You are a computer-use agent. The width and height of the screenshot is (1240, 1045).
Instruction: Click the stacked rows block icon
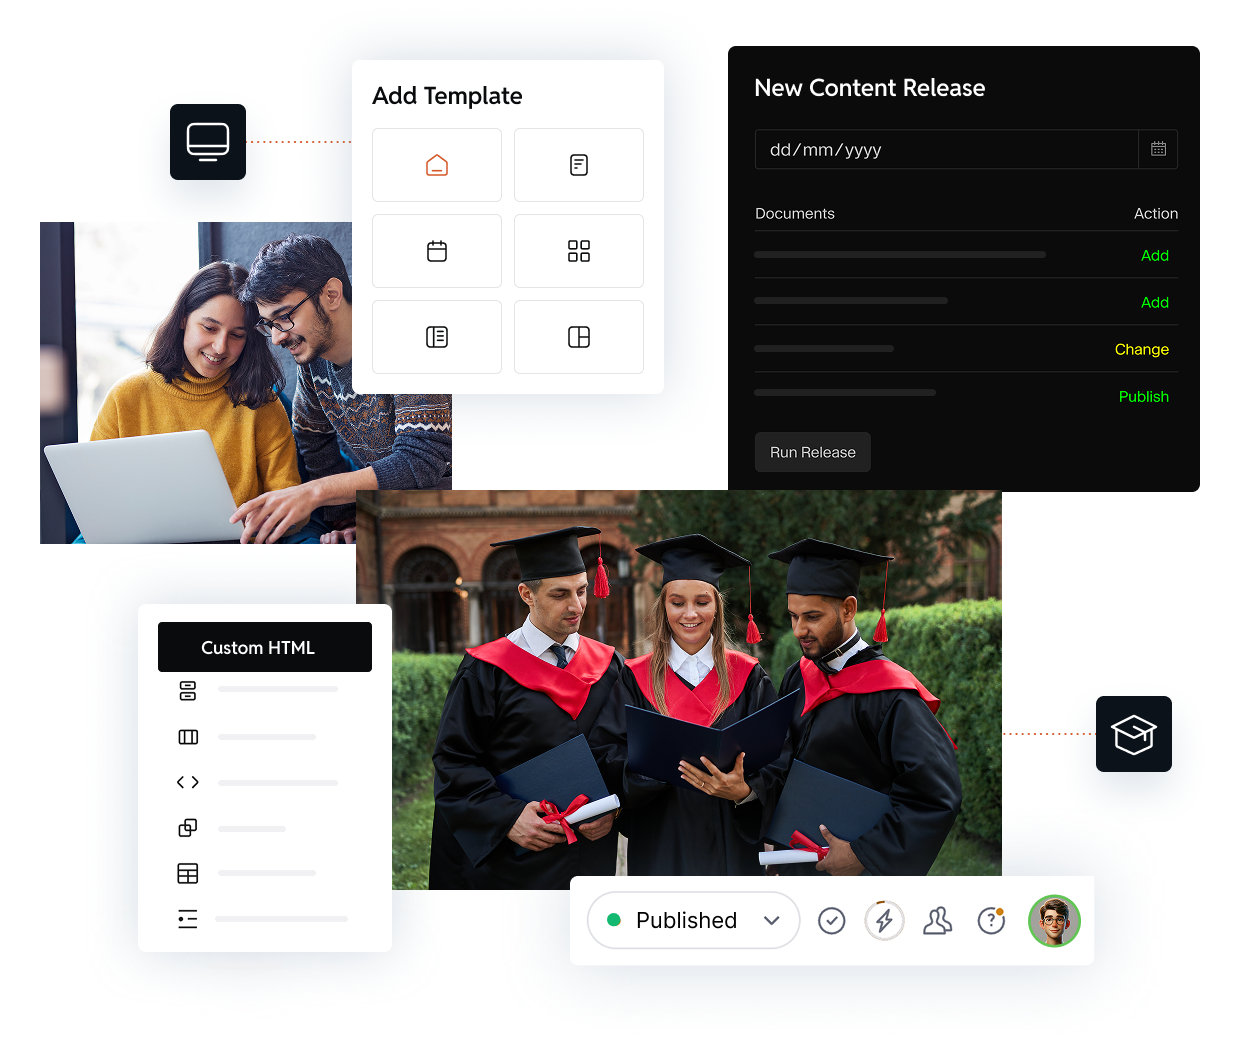coord(188,690)
